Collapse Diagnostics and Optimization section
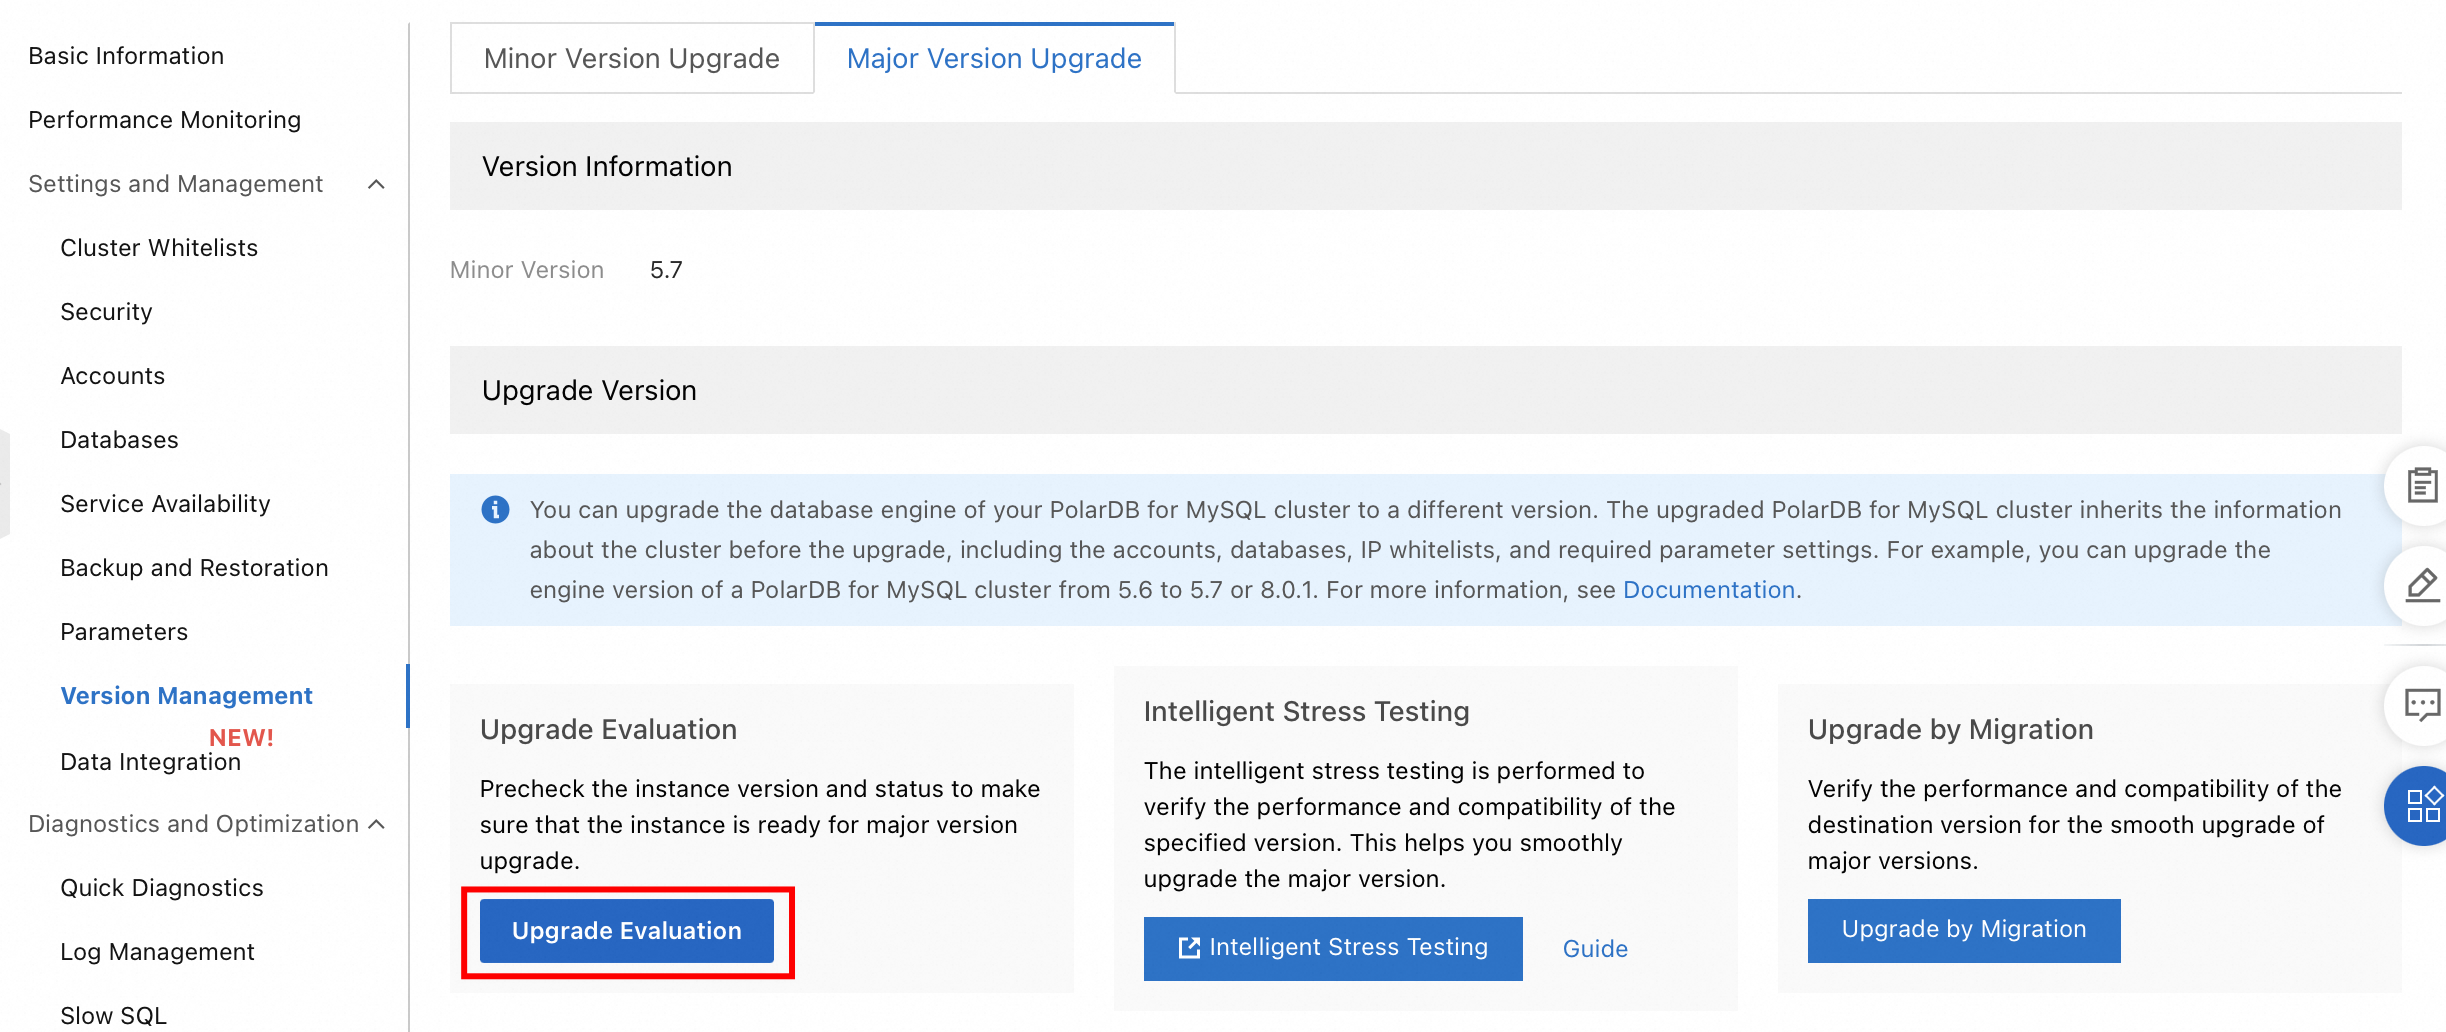 point(376,824)
